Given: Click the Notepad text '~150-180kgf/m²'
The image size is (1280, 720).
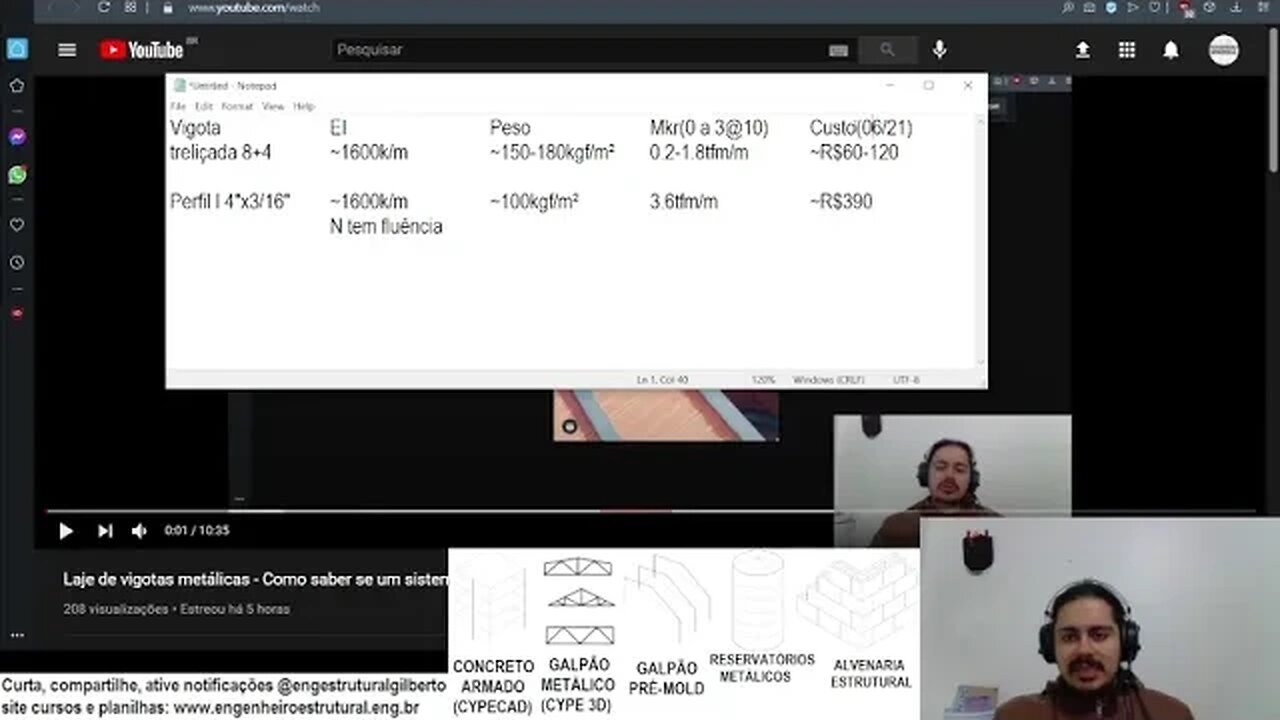Looking at the screenshot, I should pyautogui.click(x=552, y=153).
